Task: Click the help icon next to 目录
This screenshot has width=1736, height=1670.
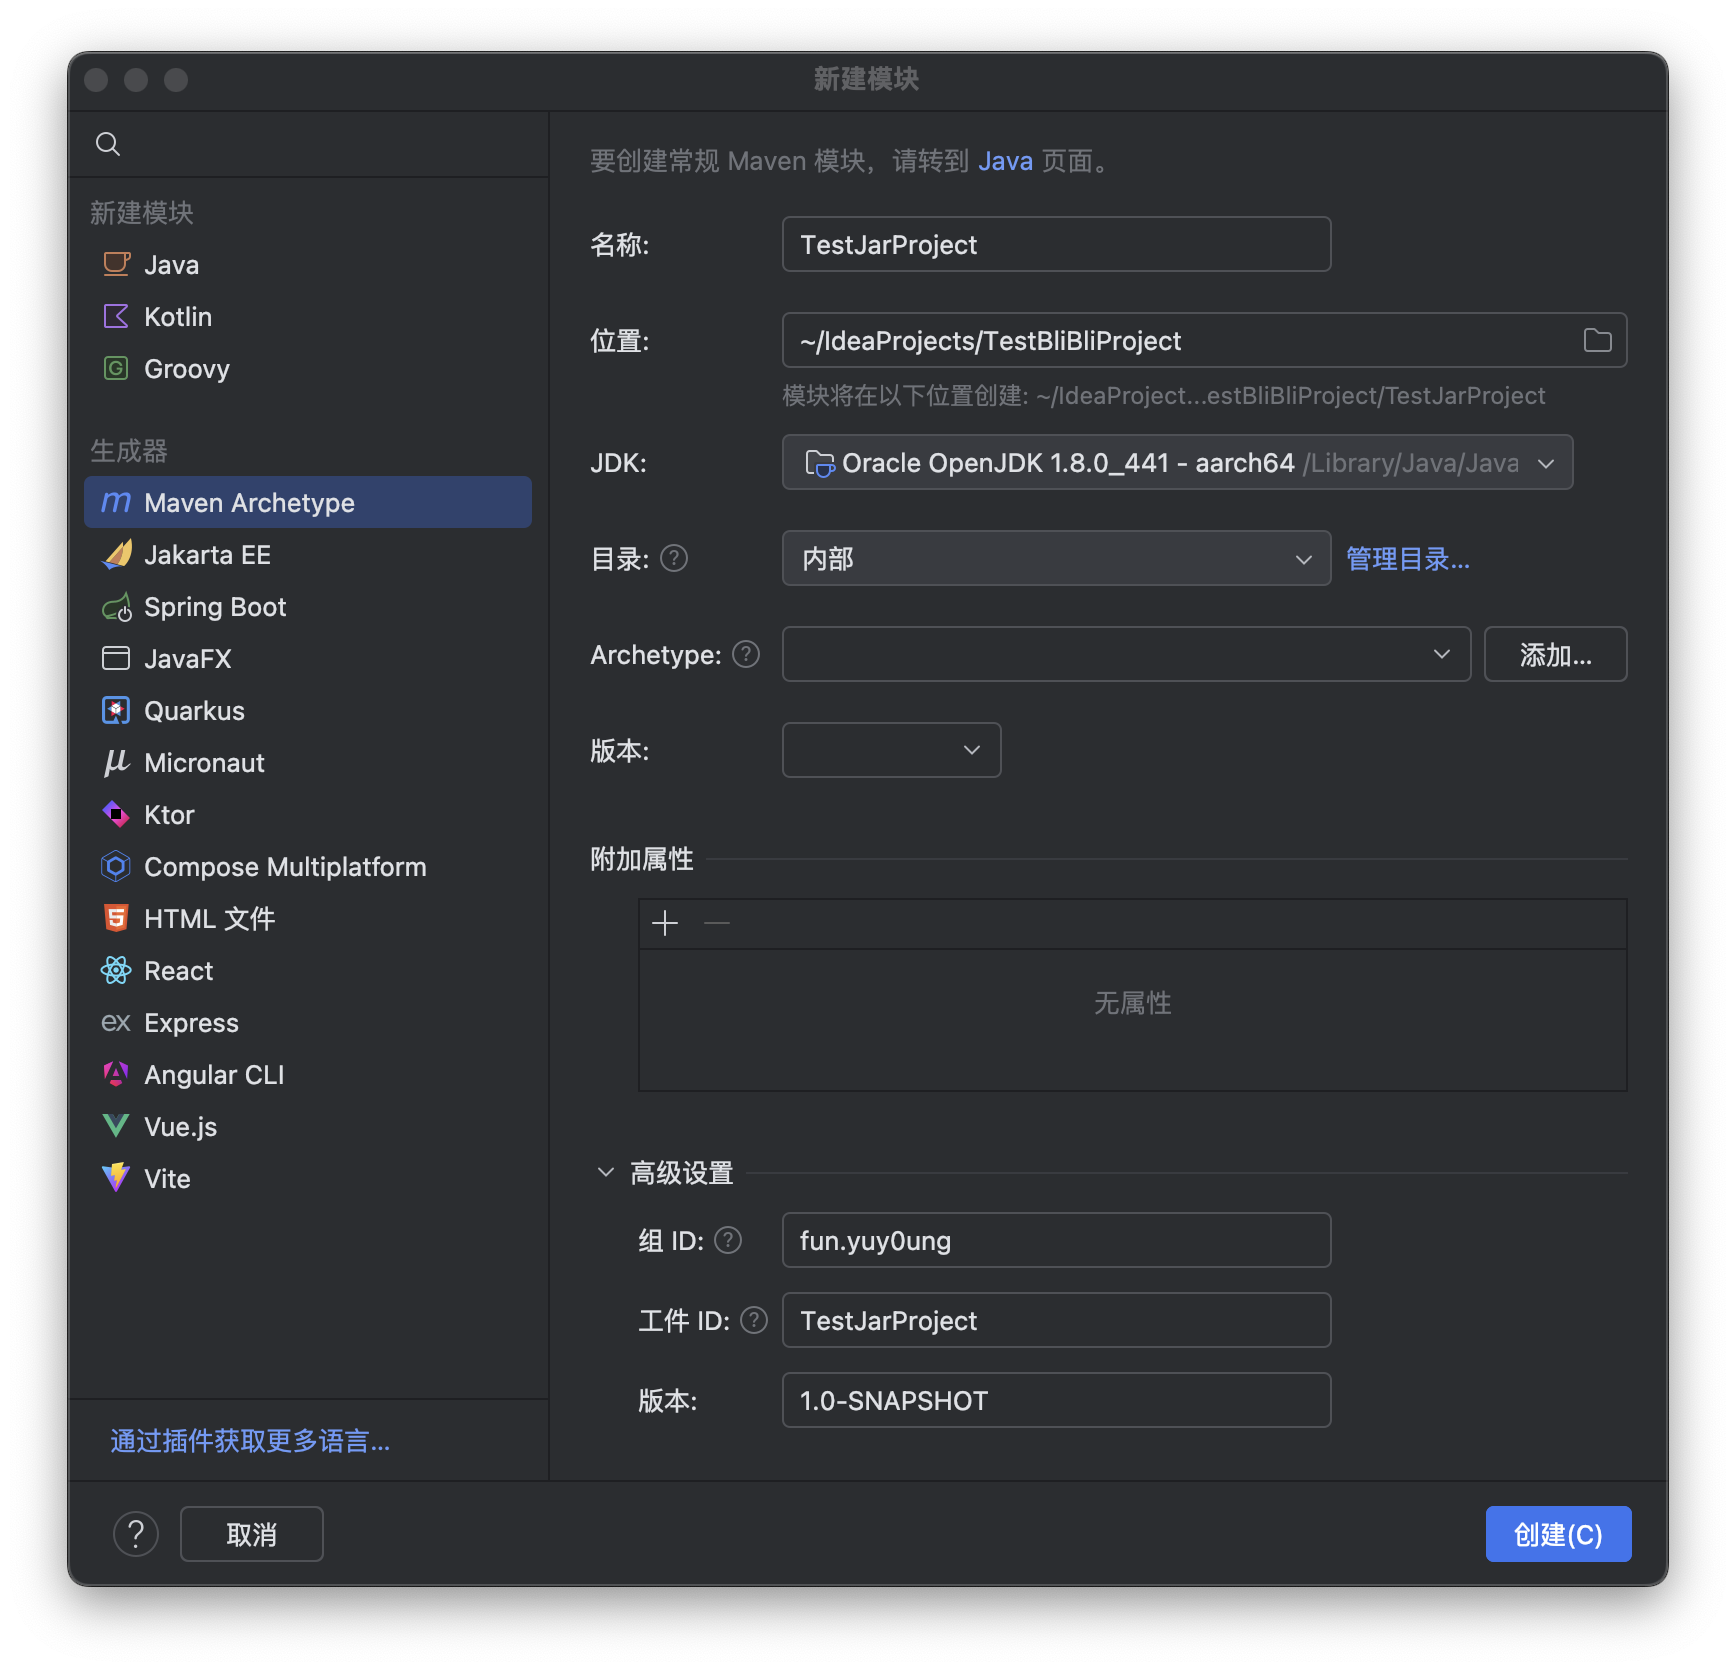Action: (674, 558)
